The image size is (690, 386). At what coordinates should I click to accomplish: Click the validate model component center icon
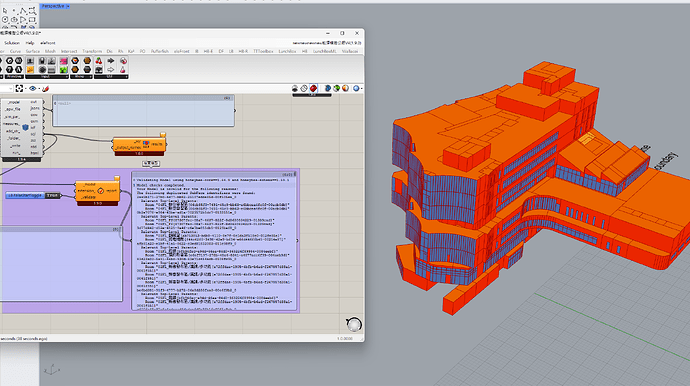100,191
